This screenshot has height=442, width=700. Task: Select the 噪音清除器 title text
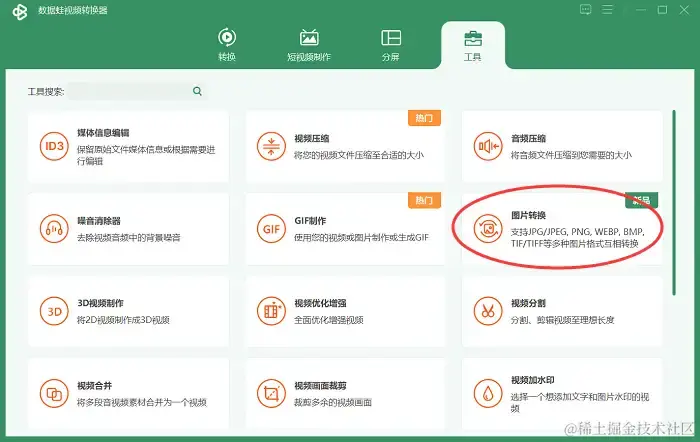point(99,221)
